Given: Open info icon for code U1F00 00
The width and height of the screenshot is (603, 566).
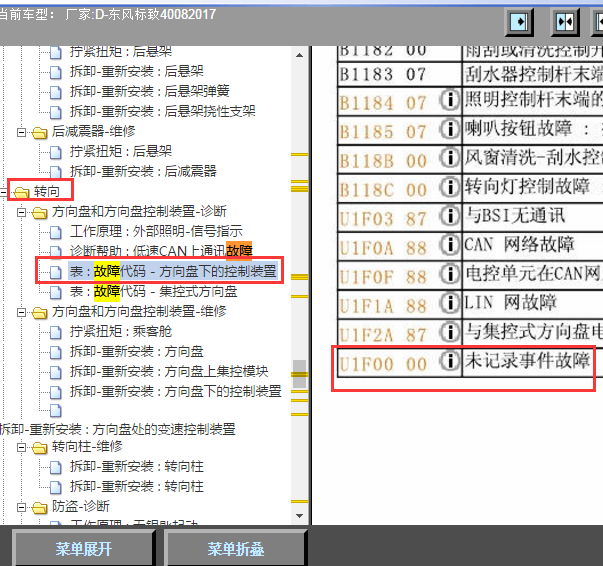Looking at the screenshot, I should point(450,361).
